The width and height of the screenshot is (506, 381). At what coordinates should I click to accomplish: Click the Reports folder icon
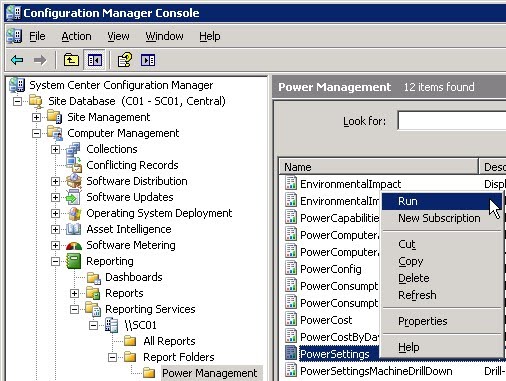click(x=93, y=293)
